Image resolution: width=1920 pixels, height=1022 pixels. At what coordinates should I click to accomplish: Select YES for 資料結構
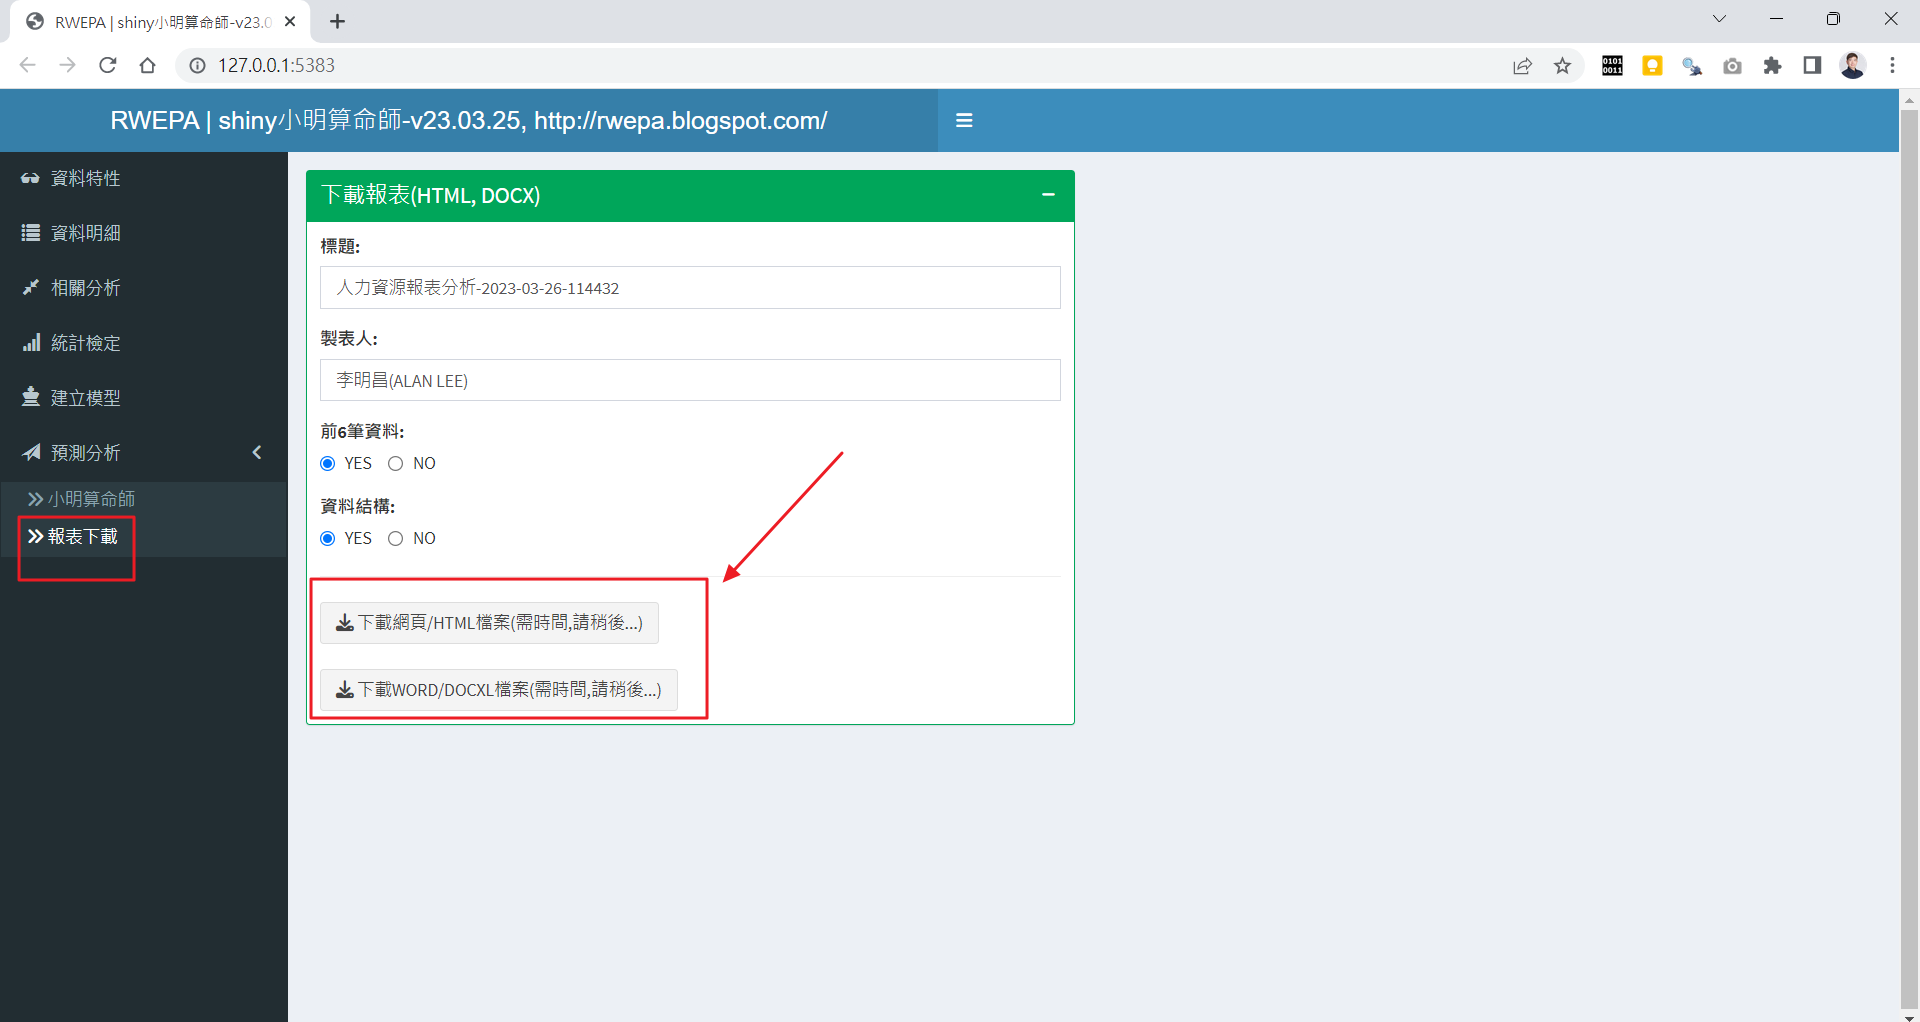328,539
